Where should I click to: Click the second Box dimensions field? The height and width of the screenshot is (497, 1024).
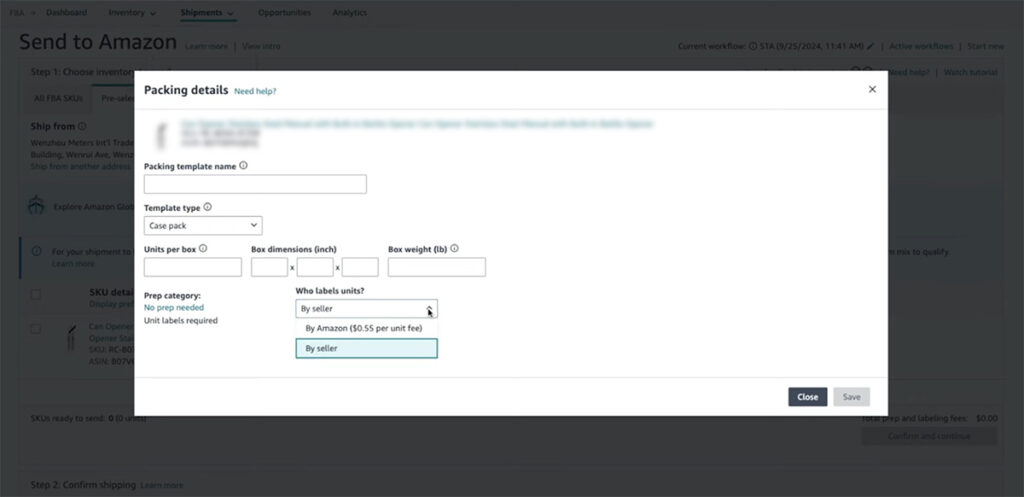[315, 267]
